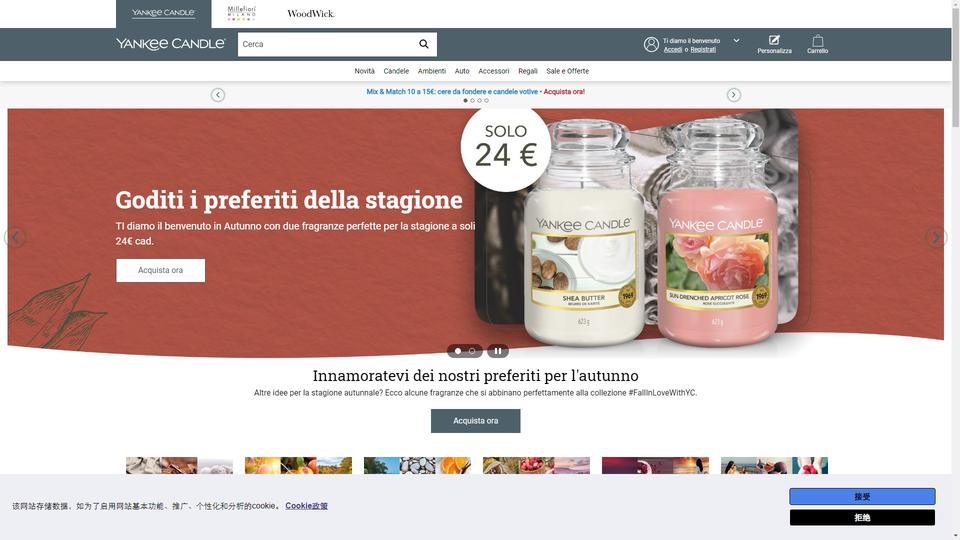This screenshot has height=540, width=960.
Task: Click the user account profile icon
Action: click(651, 44)
